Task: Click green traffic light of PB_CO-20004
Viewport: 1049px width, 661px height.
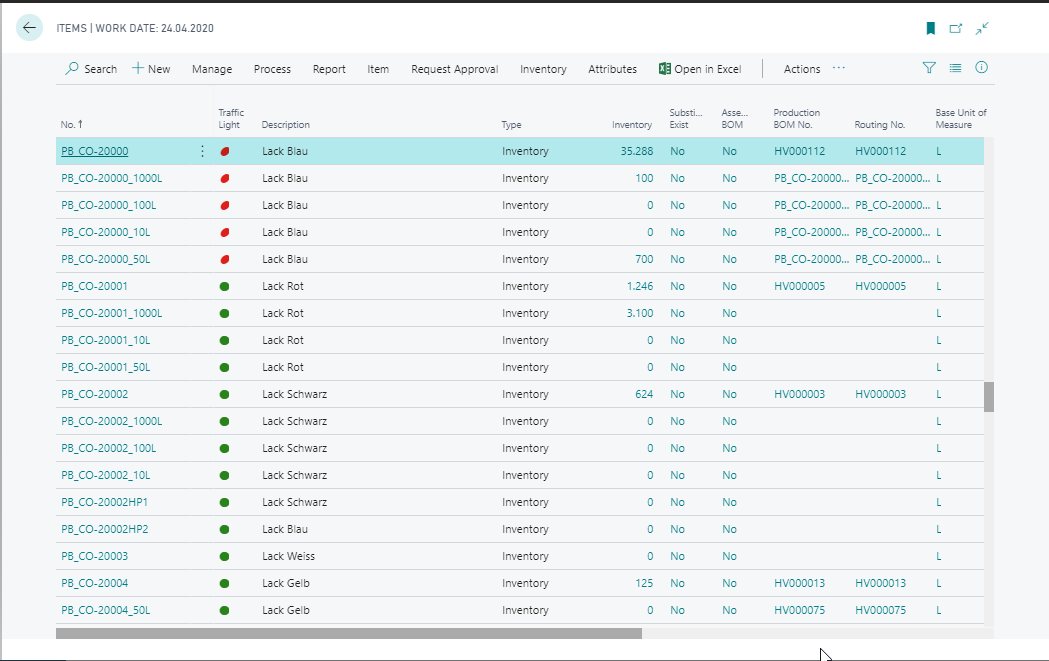Action: 225,583
